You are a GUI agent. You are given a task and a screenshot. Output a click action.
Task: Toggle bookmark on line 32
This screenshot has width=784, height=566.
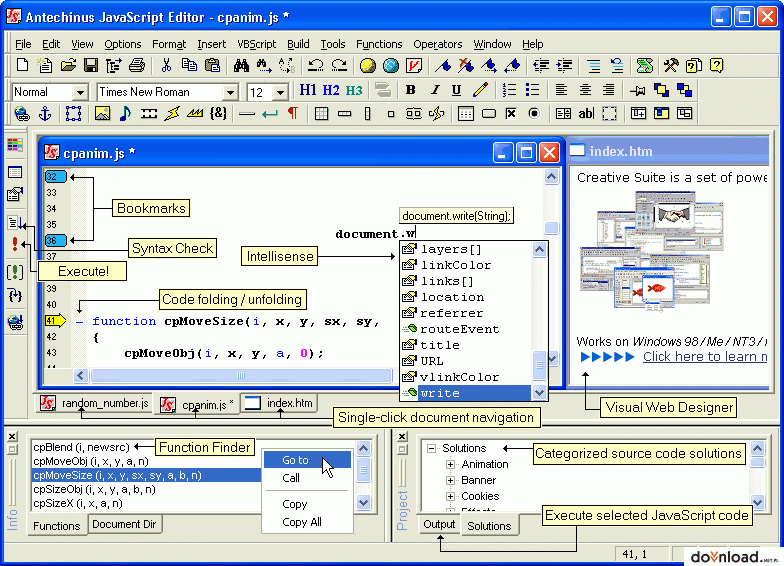(55, 176)
